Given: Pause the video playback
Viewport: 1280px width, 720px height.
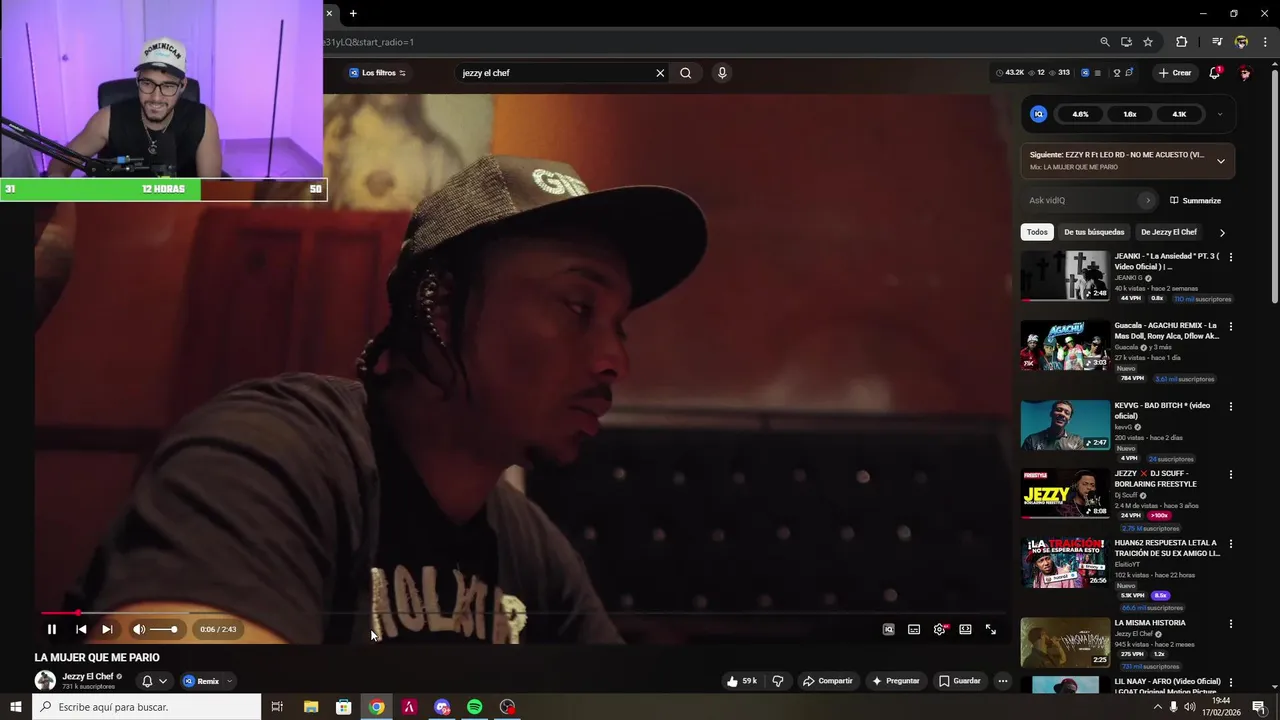Looking at the screenshot, I should [52, 629].
